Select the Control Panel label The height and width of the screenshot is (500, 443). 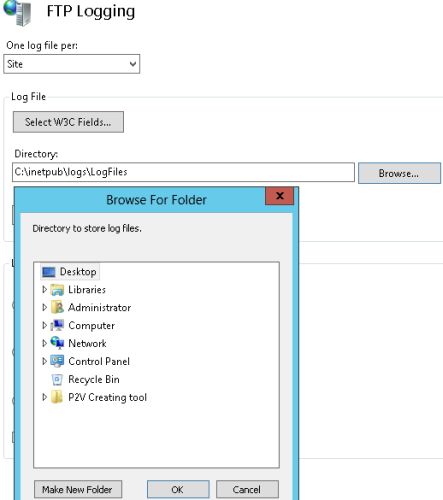click(x=99, y=361)
